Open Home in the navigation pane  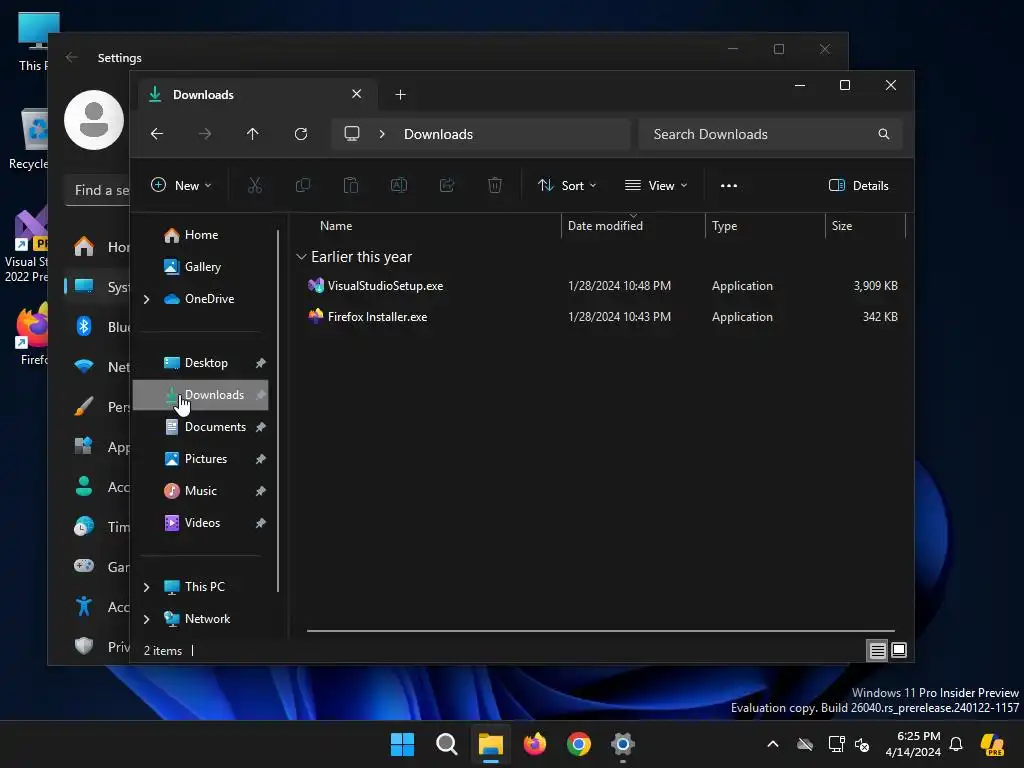coord(201,235)
